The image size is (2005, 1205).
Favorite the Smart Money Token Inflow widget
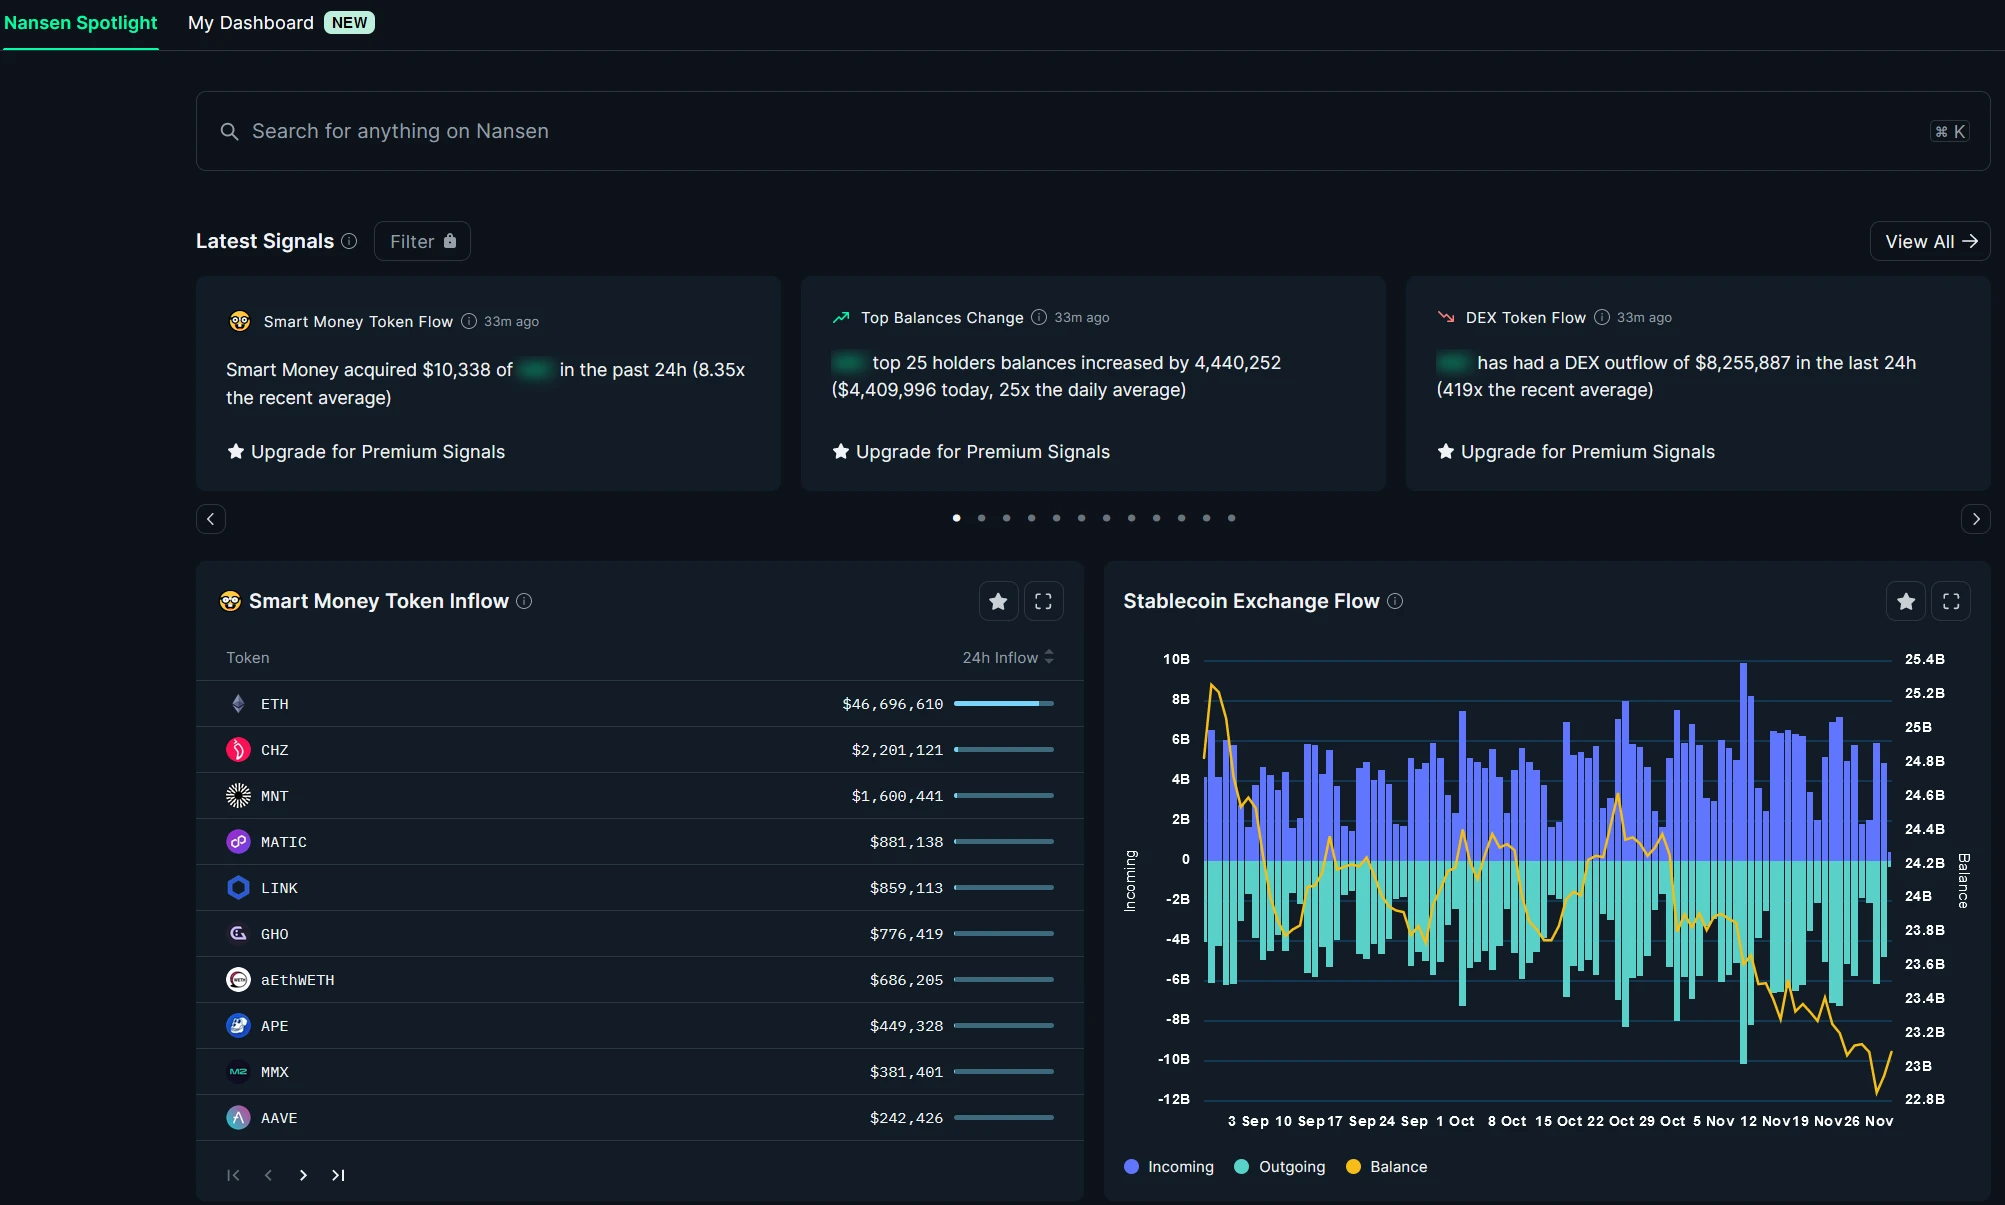[998, 601]
